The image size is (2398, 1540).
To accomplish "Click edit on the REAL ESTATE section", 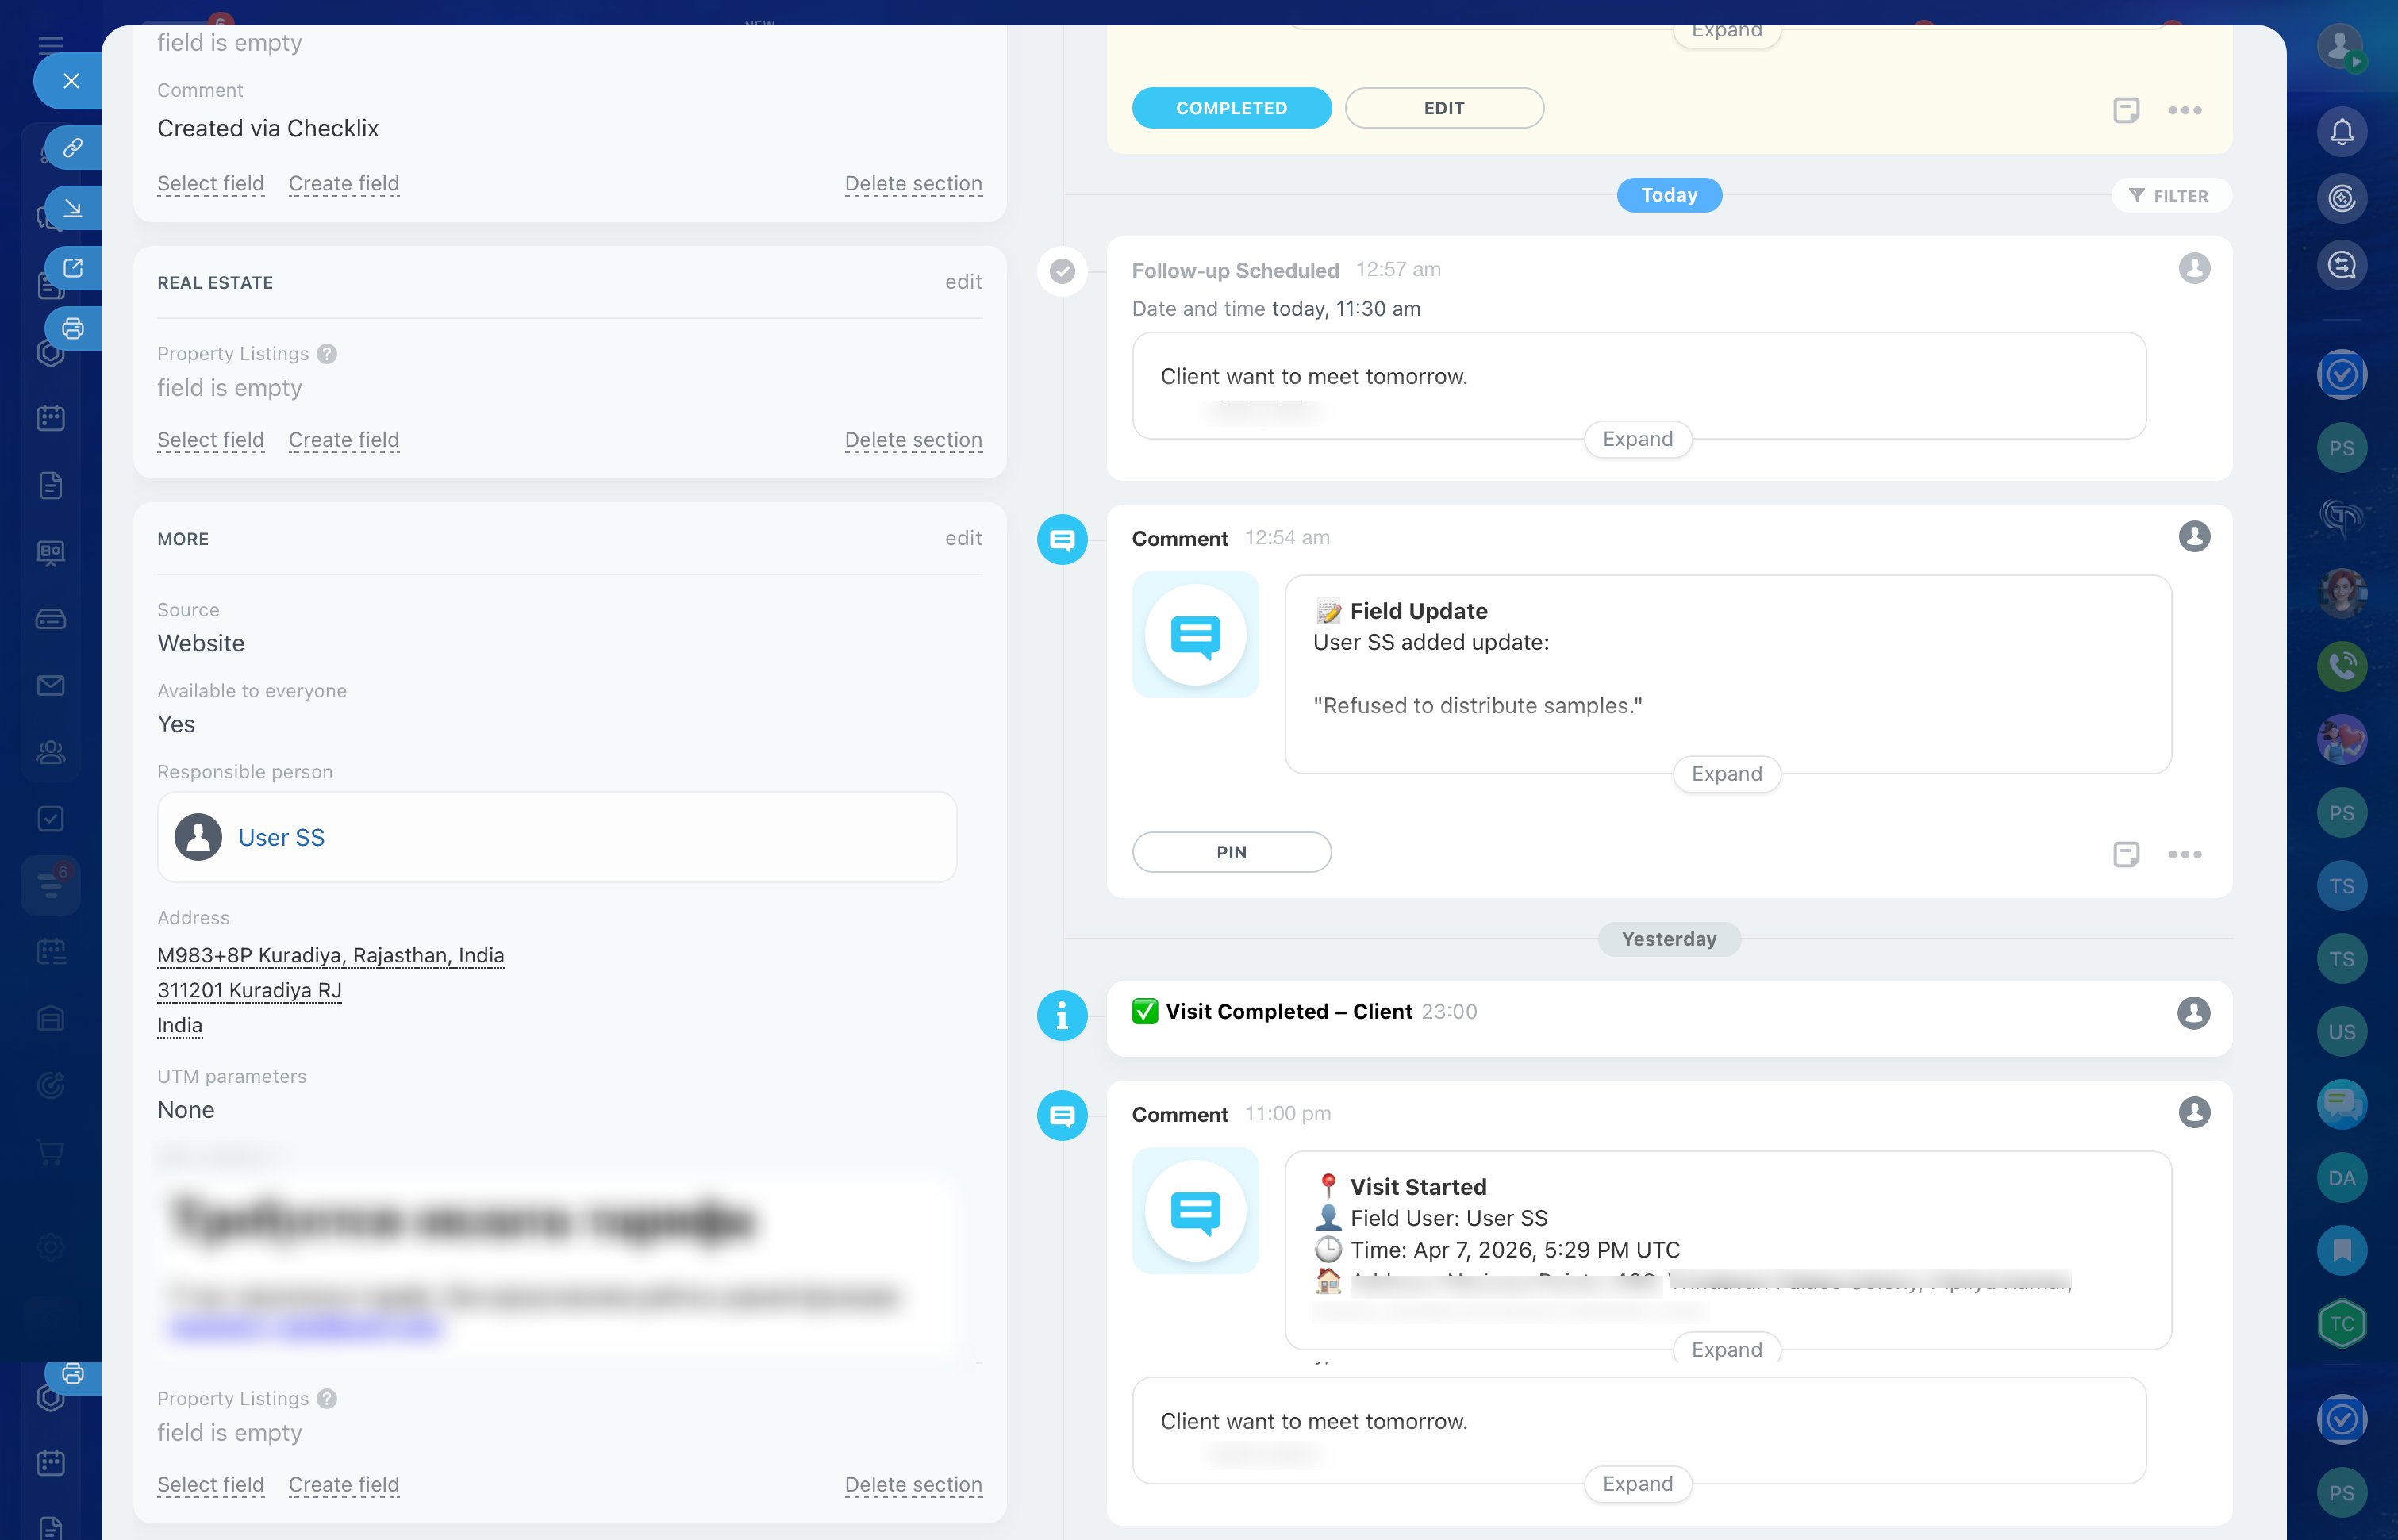I will [x=963, y=282].
